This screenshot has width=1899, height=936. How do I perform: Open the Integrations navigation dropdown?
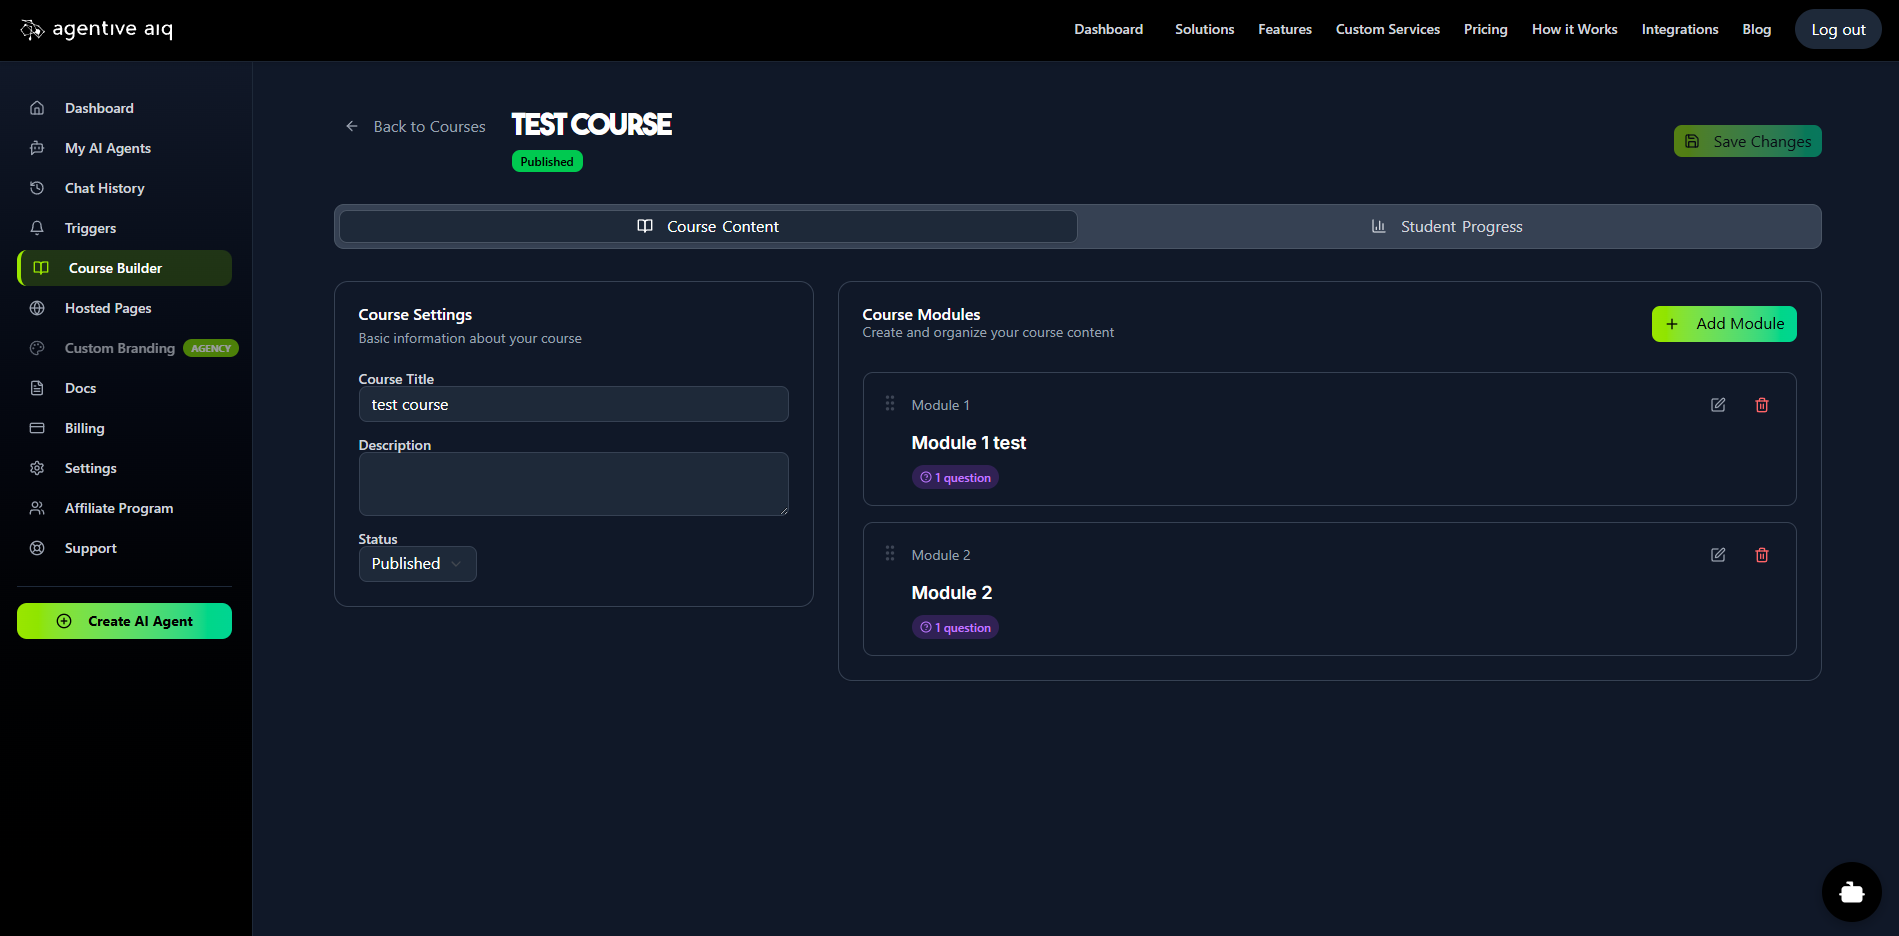[1680, 29]
